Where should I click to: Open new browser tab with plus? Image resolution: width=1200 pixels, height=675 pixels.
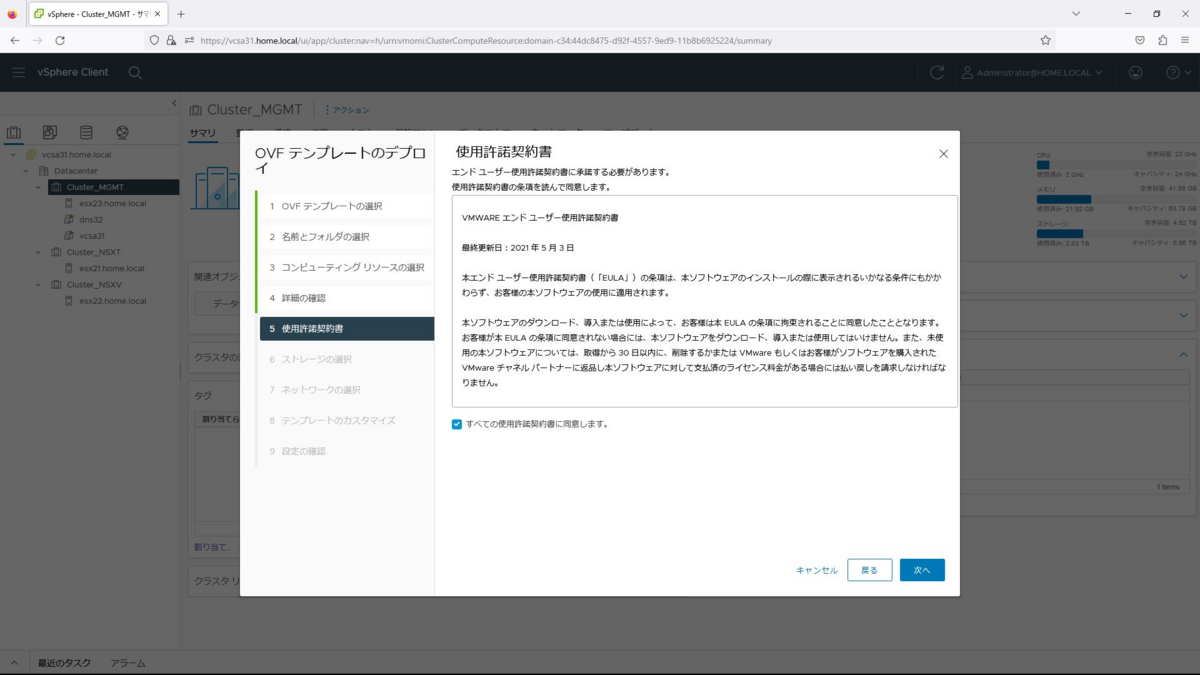click(181, 14)
